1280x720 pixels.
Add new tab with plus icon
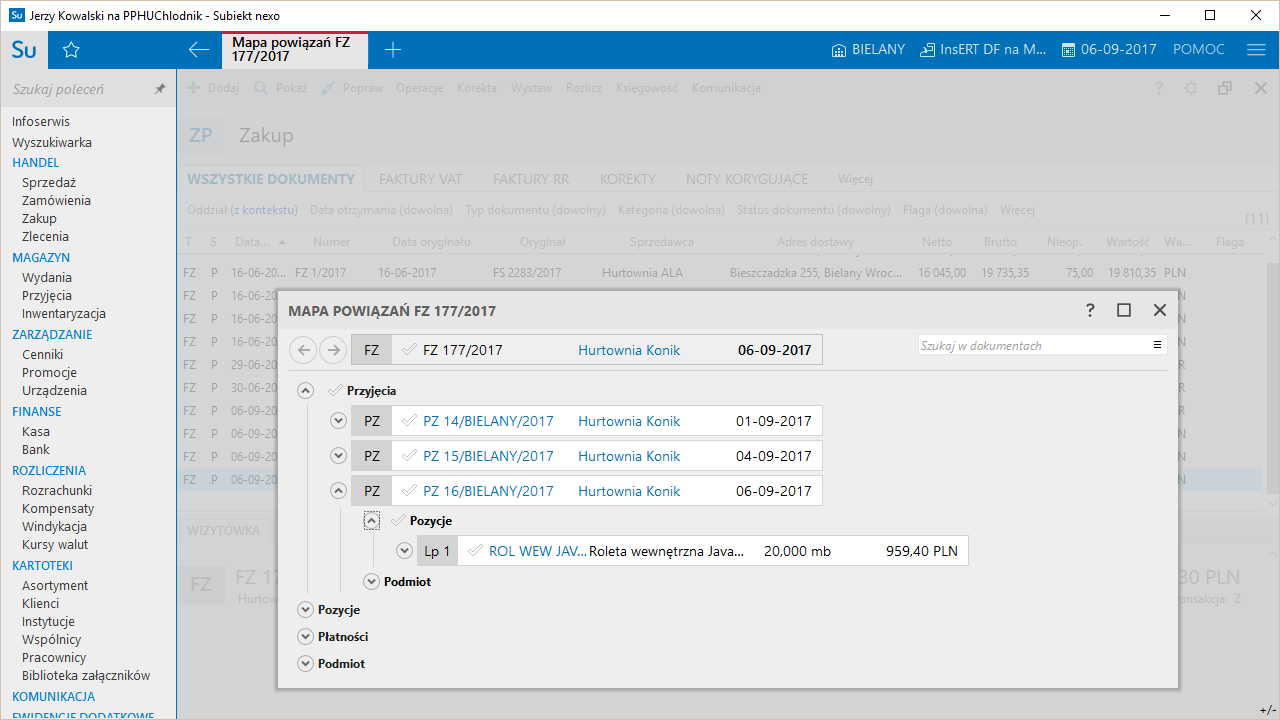[x=393, y=50]
